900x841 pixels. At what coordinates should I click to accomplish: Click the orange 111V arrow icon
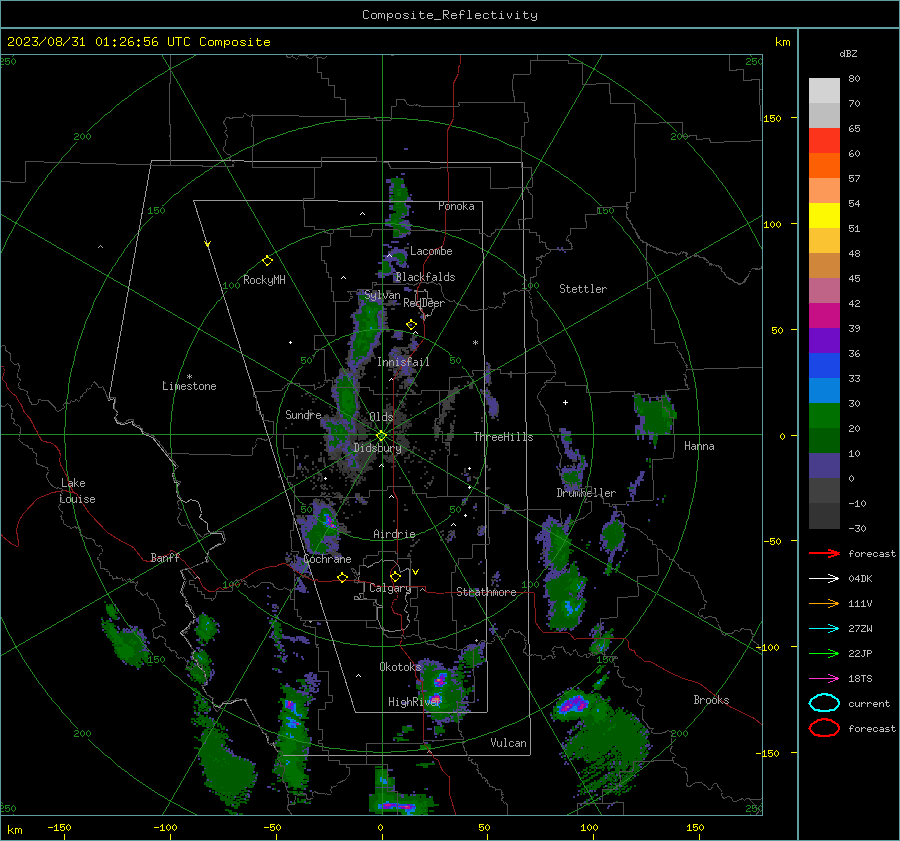coord(824,603)
